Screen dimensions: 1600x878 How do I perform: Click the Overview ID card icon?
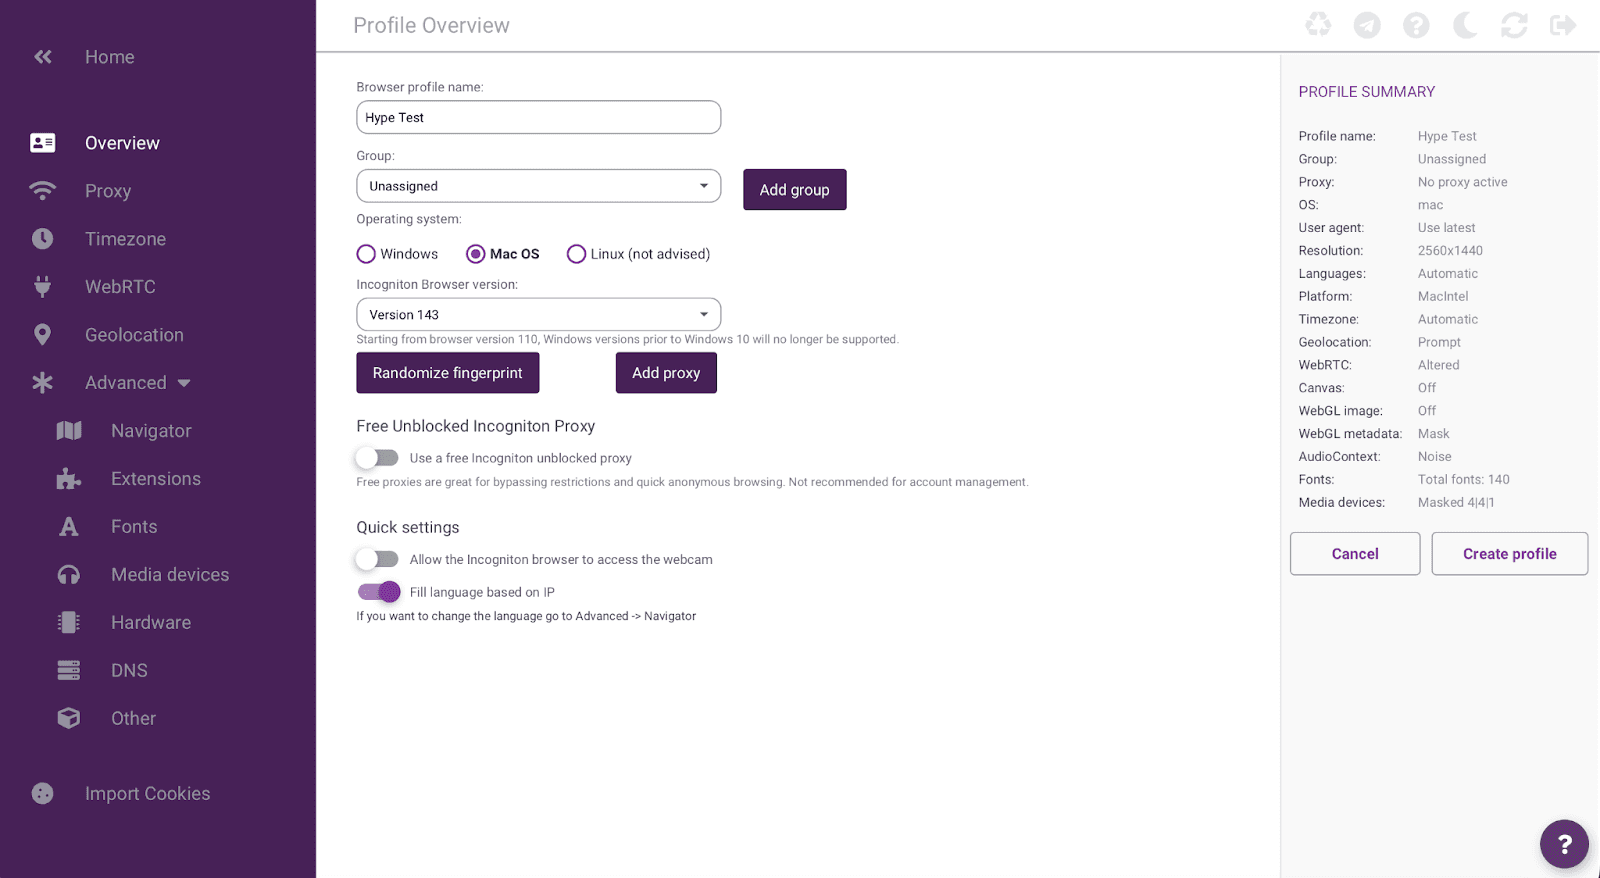coord(43,143)
